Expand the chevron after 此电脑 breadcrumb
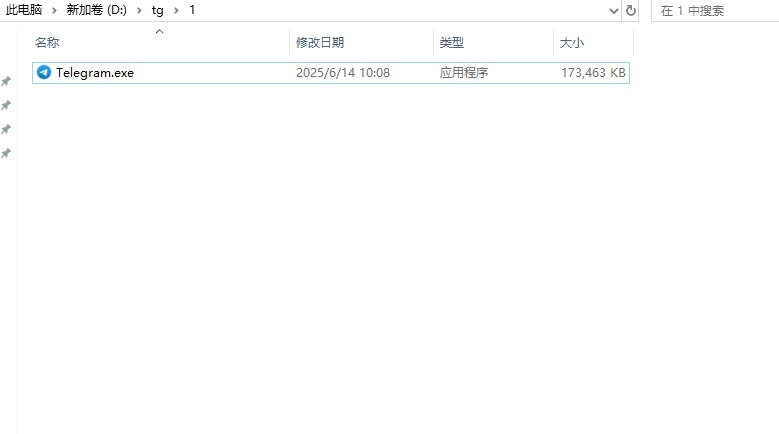779x434 pixels. tap(54, 10)
